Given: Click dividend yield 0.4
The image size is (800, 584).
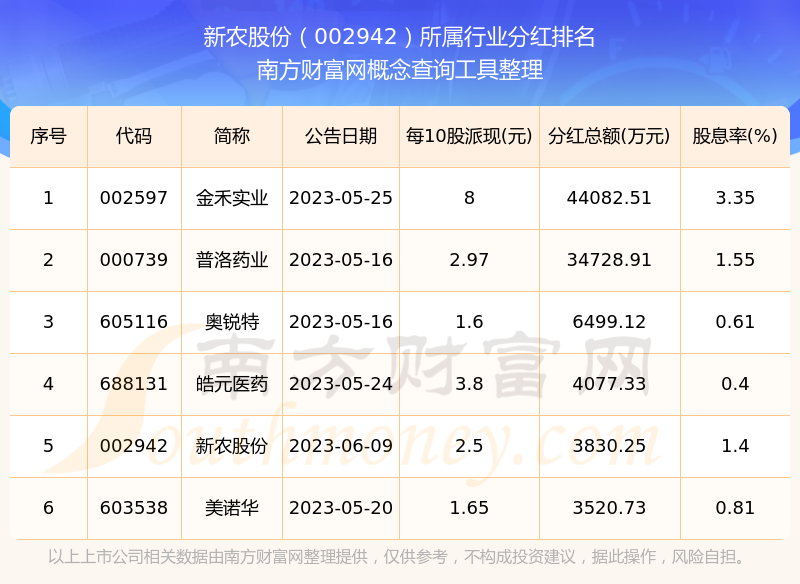Looking at the screenshot, I should click(735, 384).
